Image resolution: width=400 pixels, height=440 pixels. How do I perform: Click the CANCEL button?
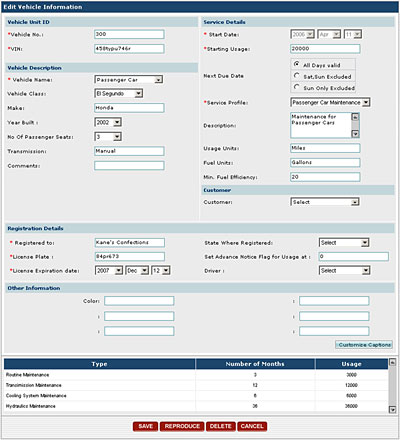pyautogui.click(x=252, y=426)
